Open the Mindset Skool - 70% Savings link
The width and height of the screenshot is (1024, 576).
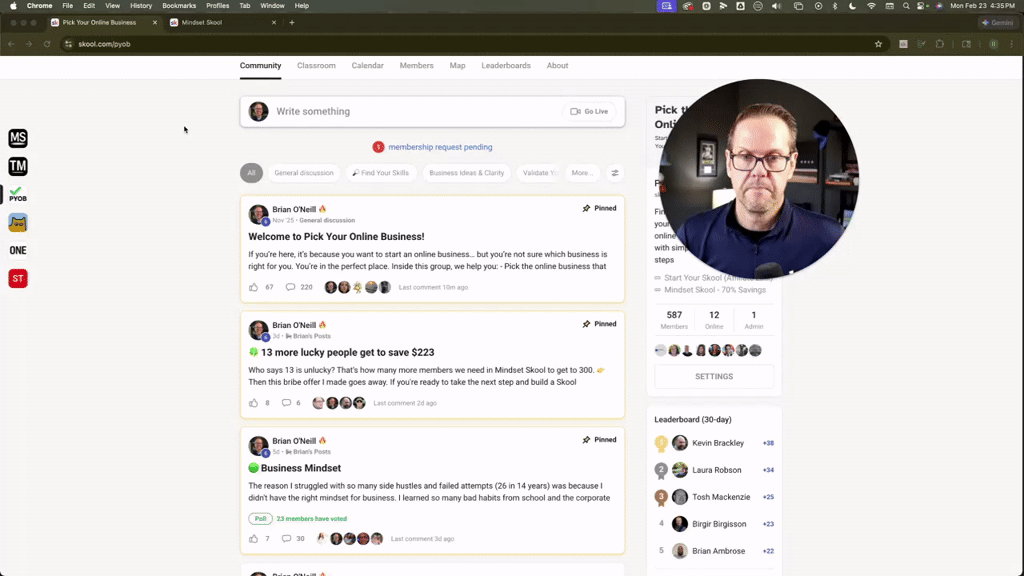[715, 290]
